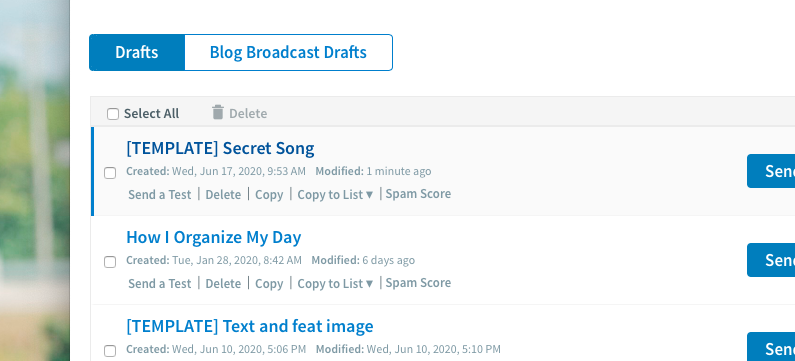Tick the How I Organize My Day checkbox
Image resolution: width=795 pixels, height=361 pixels.
(110, 262)
